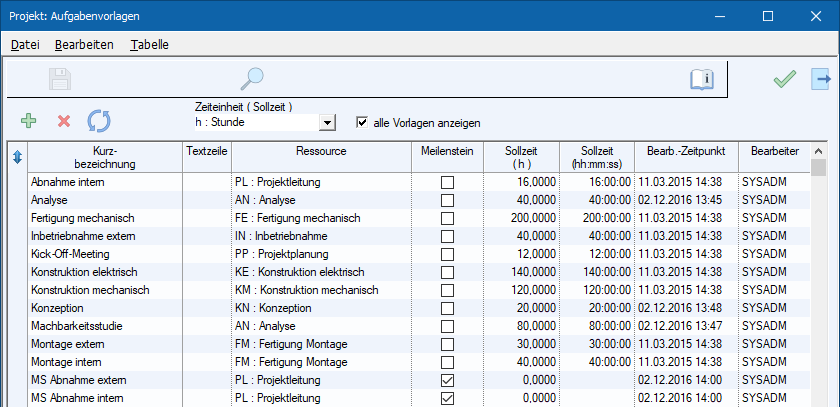Screen dimensions: 840x407
Task: Refresh the table with blue arrows icon
Action: click(99, 121)
